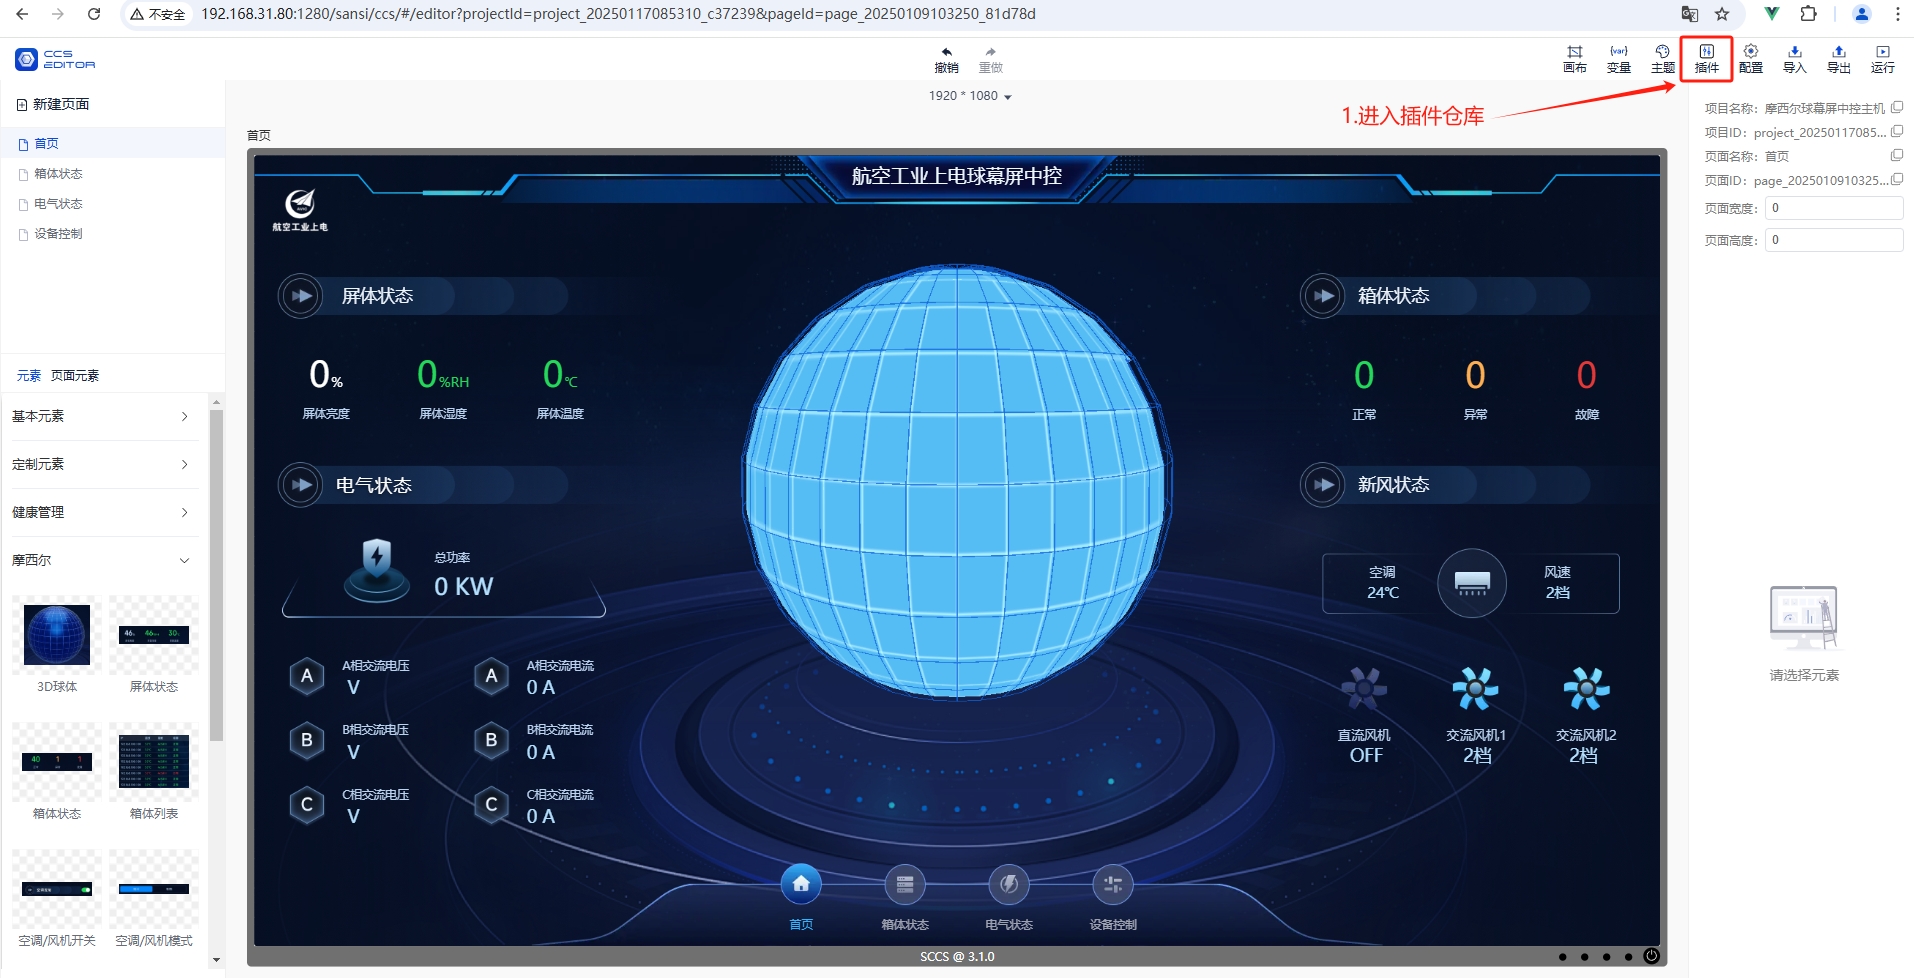Screen dimensions: 1914x978
Task: Switch to the 元素 tab
Action: point(29,376)
